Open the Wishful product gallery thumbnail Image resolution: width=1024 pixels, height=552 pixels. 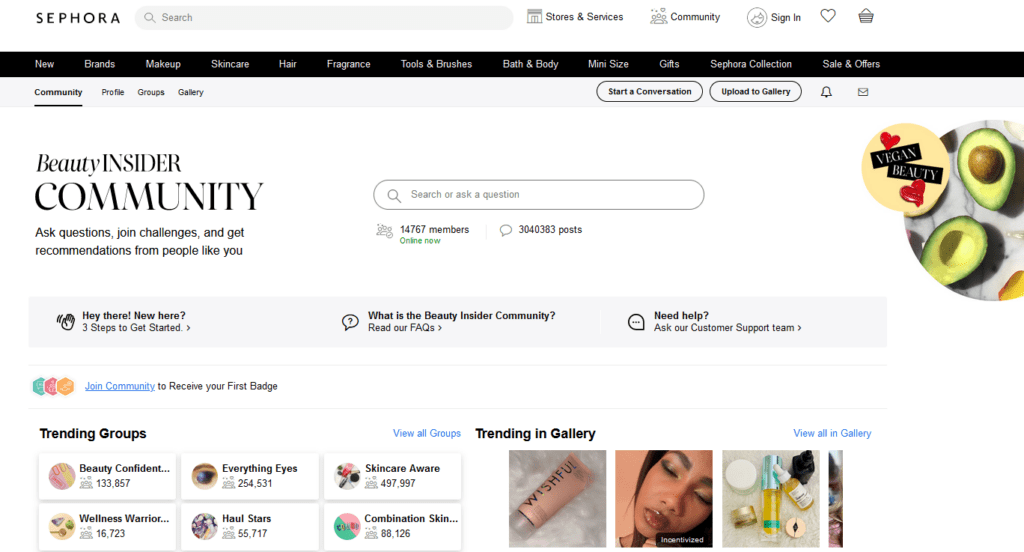coord(557,498)
